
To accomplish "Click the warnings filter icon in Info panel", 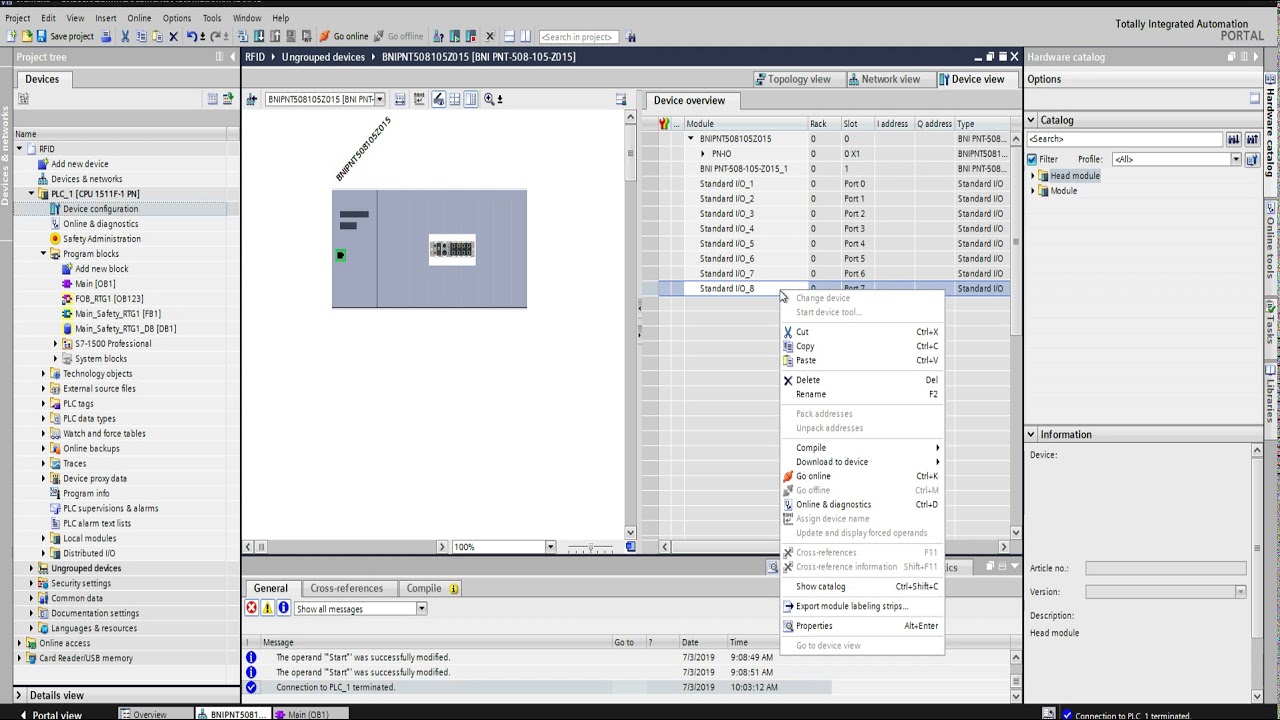I will (x=268, y=608).
